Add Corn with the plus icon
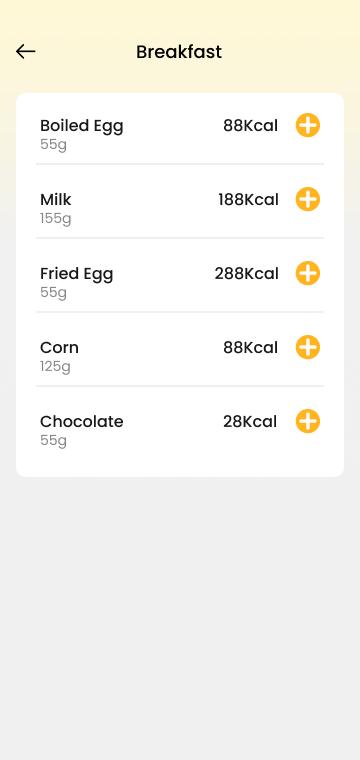Image resolution: width=360 pixels, height=760 pixels. [x=308, y=347]
